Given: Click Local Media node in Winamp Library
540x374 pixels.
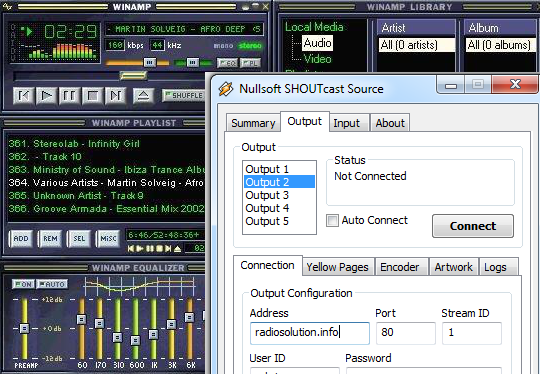Looking at the screenshot, I should pyautogui.click(x=314, y=27).
